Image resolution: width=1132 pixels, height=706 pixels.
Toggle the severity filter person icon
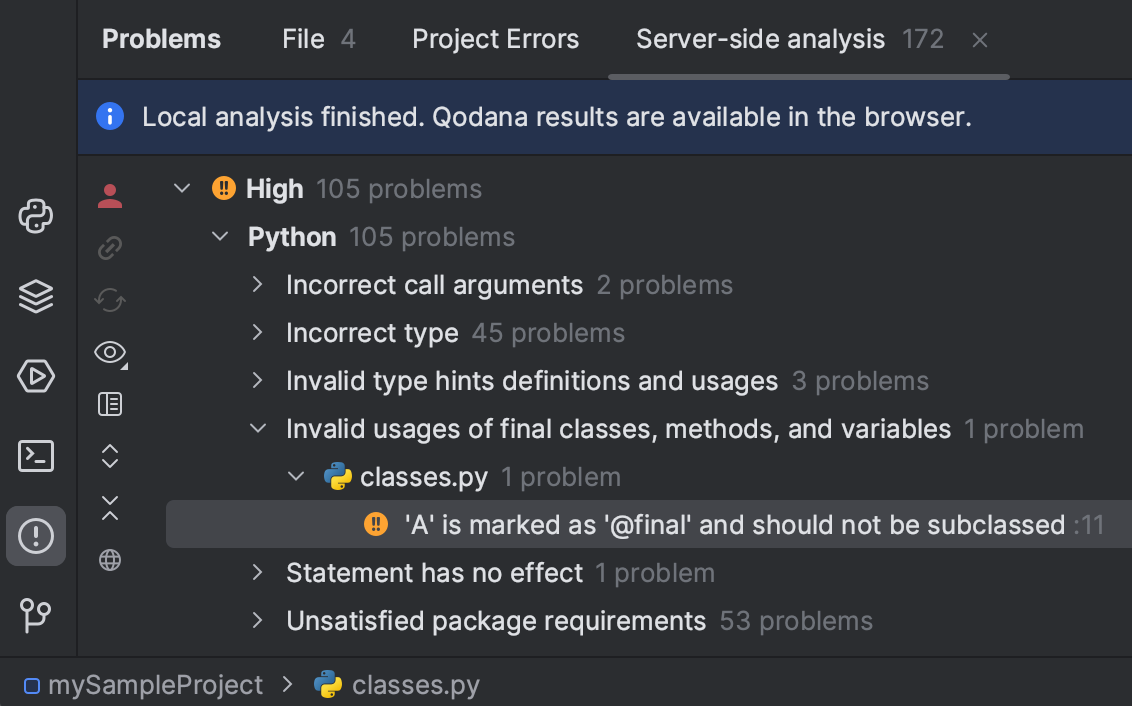[110, 196]
